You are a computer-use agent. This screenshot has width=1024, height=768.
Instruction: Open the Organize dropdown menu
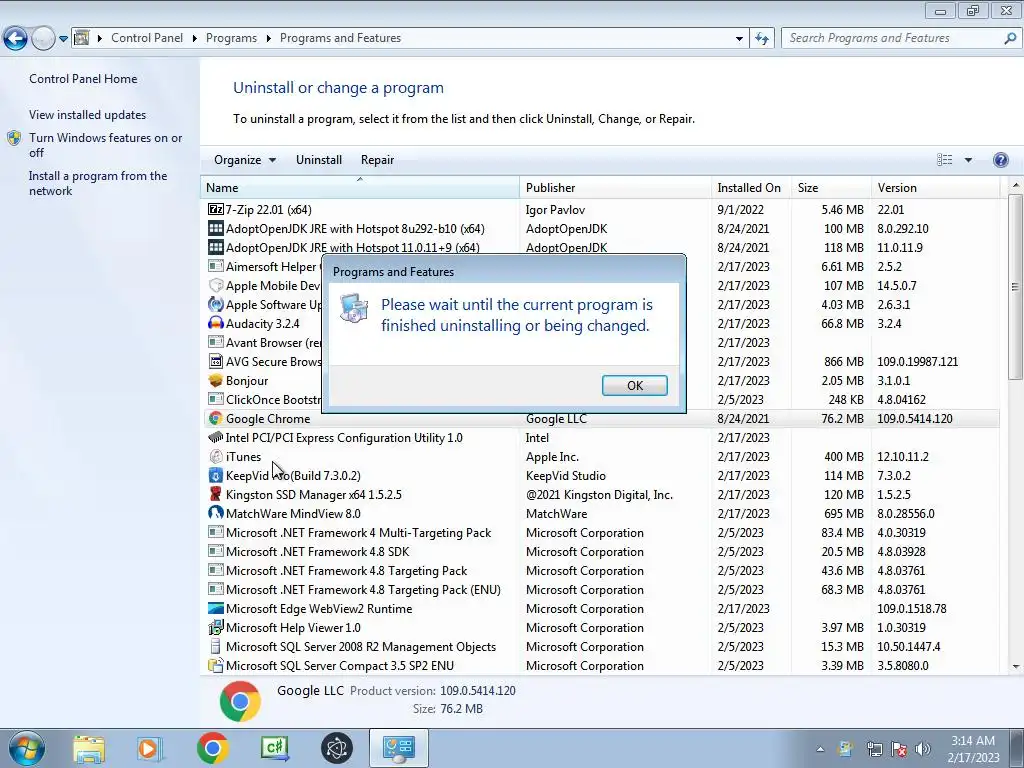click(245, 160)
